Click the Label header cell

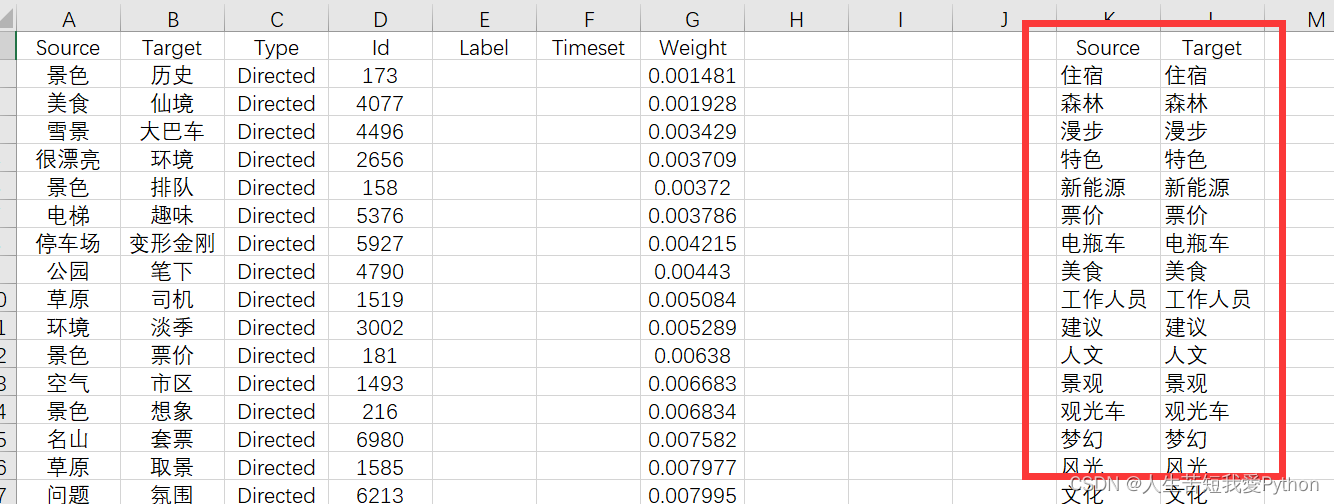484,47
